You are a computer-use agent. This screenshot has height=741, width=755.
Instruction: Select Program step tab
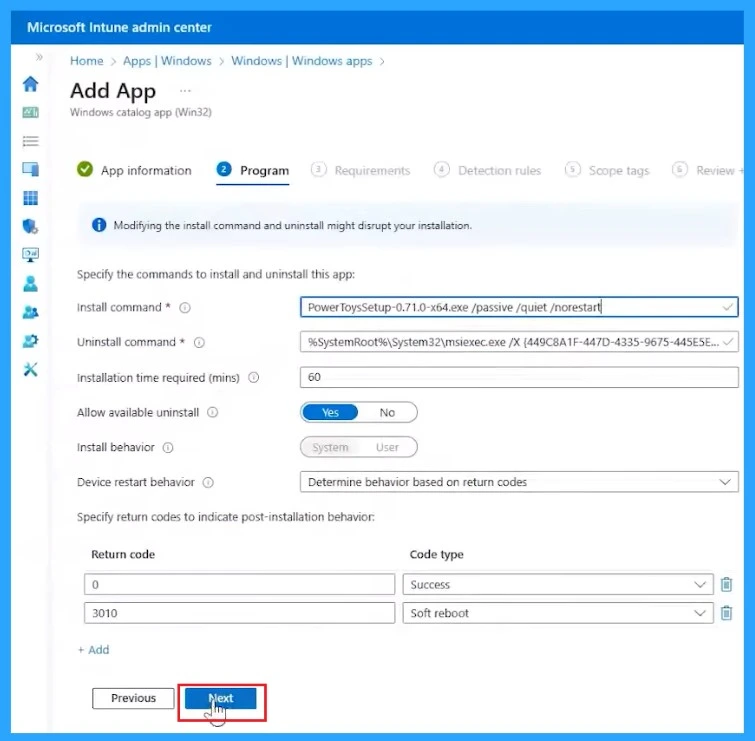coord(253,170)
